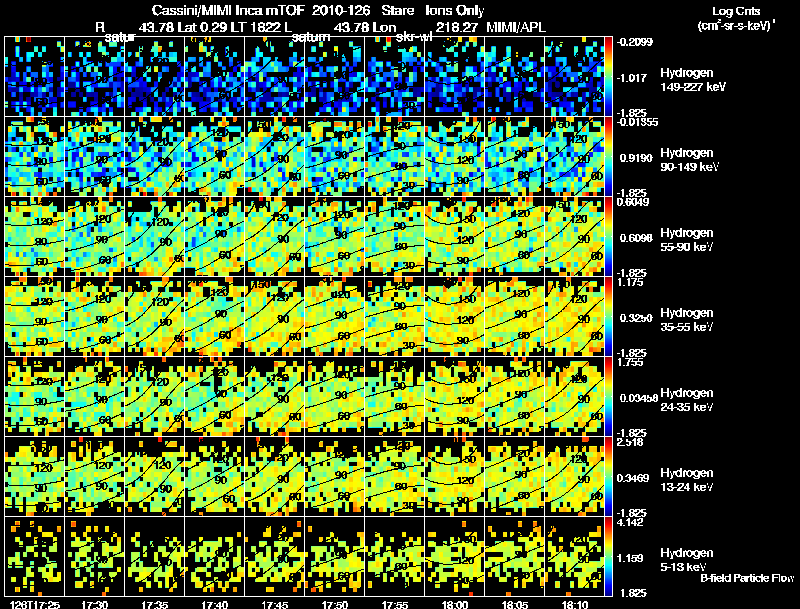Click the Hydrogen 55-90 keV row label

point(686,240)
